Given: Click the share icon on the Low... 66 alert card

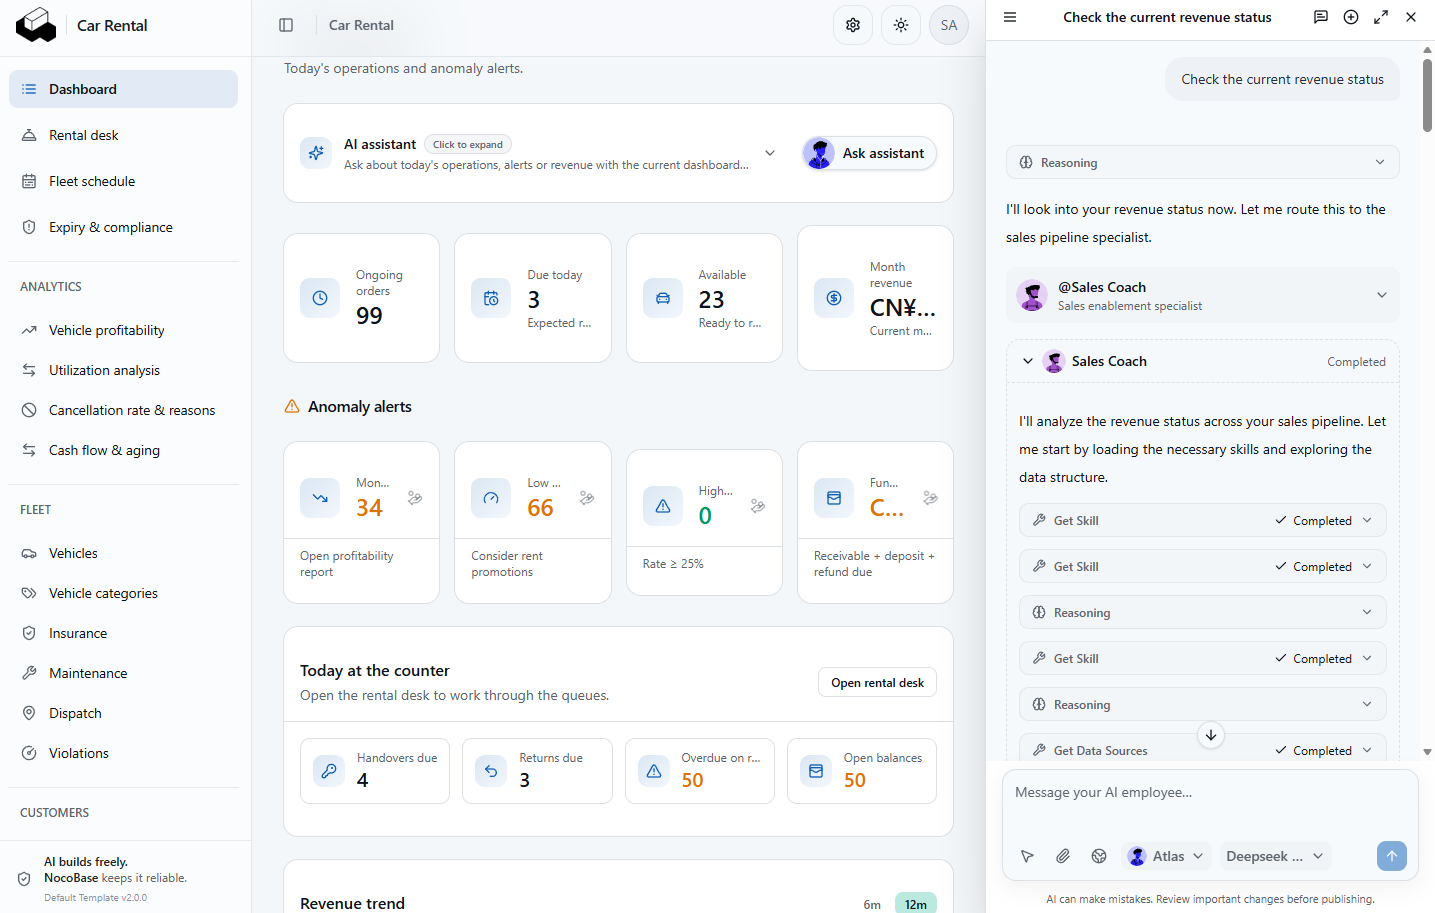Looking at the screenshot, I should [x=587, y=498].
